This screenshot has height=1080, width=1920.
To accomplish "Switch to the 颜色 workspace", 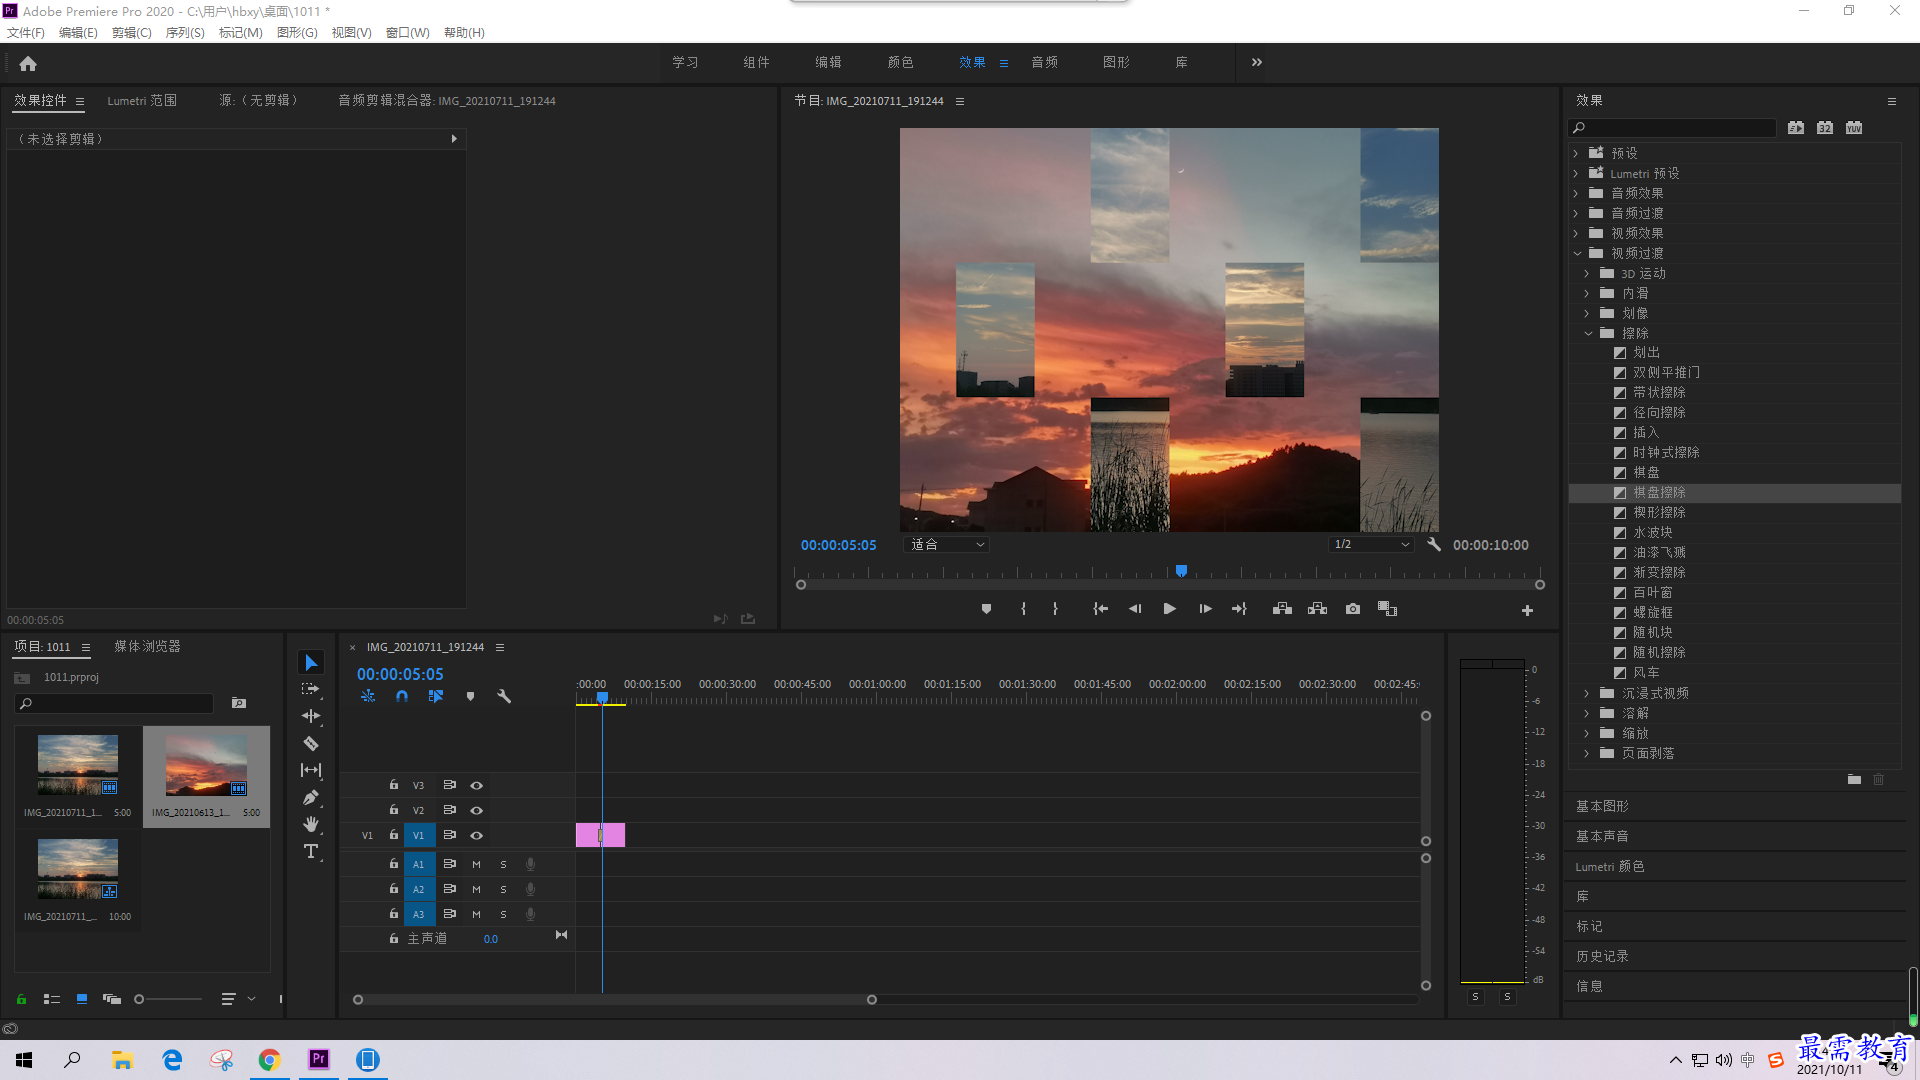I will 900,62.
